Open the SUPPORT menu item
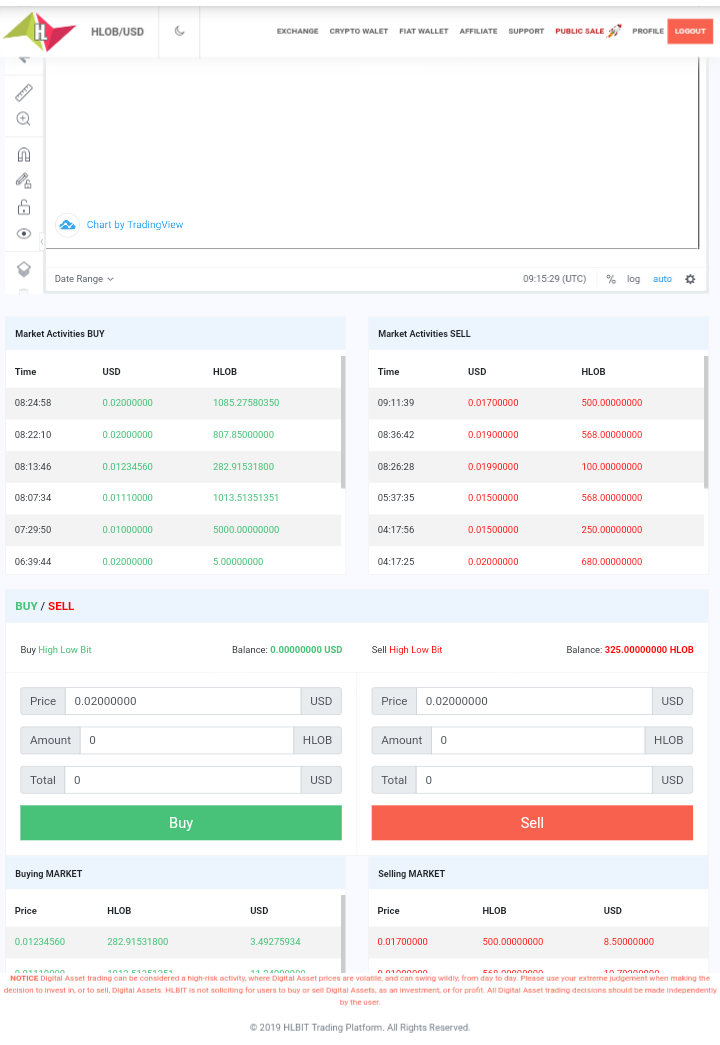This screenshot has height=1045, width=720. (526, 31)
